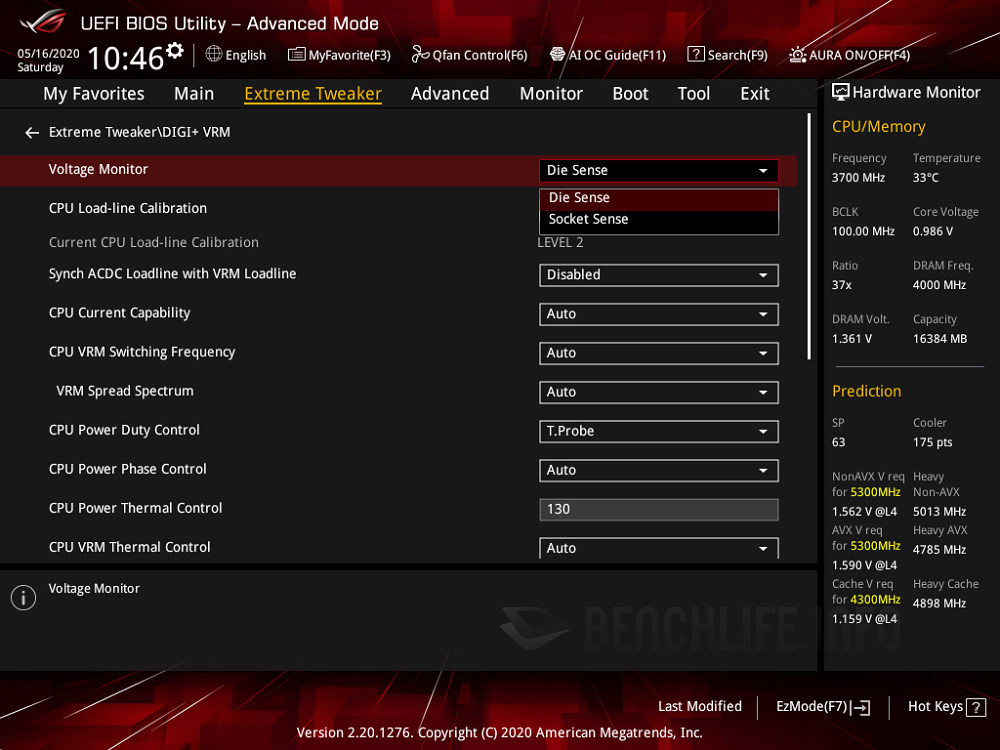Click the back arrow to leave DIGI+ VRM
Image resolution: width=1000 pixels, height=750 pixels.
[31, 131]
